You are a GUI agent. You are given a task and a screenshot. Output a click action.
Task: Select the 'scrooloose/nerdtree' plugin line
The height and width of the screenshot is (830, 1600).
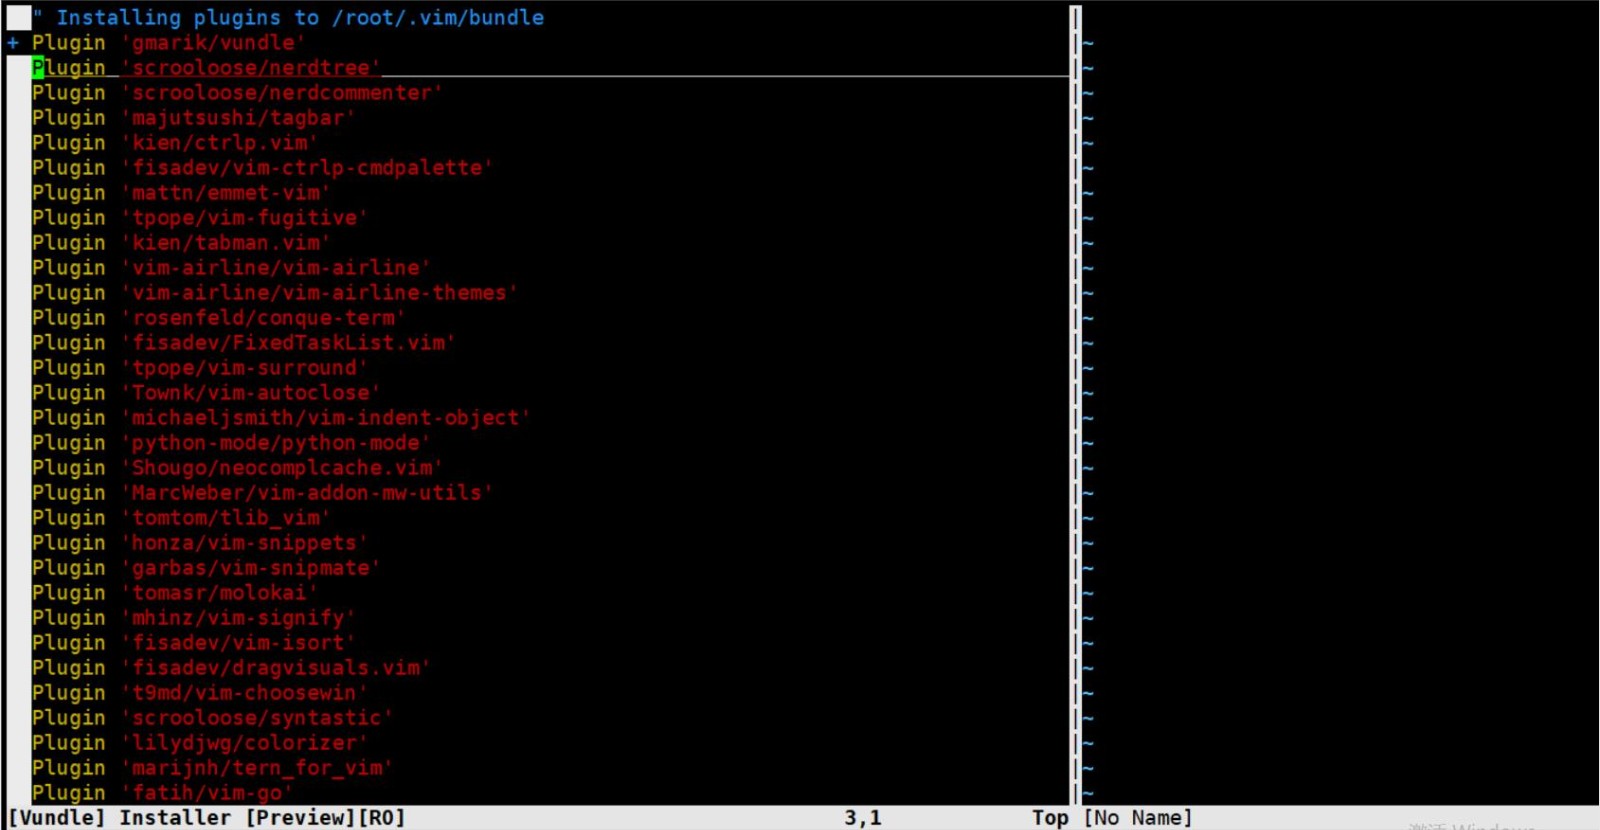pos(206,68)
